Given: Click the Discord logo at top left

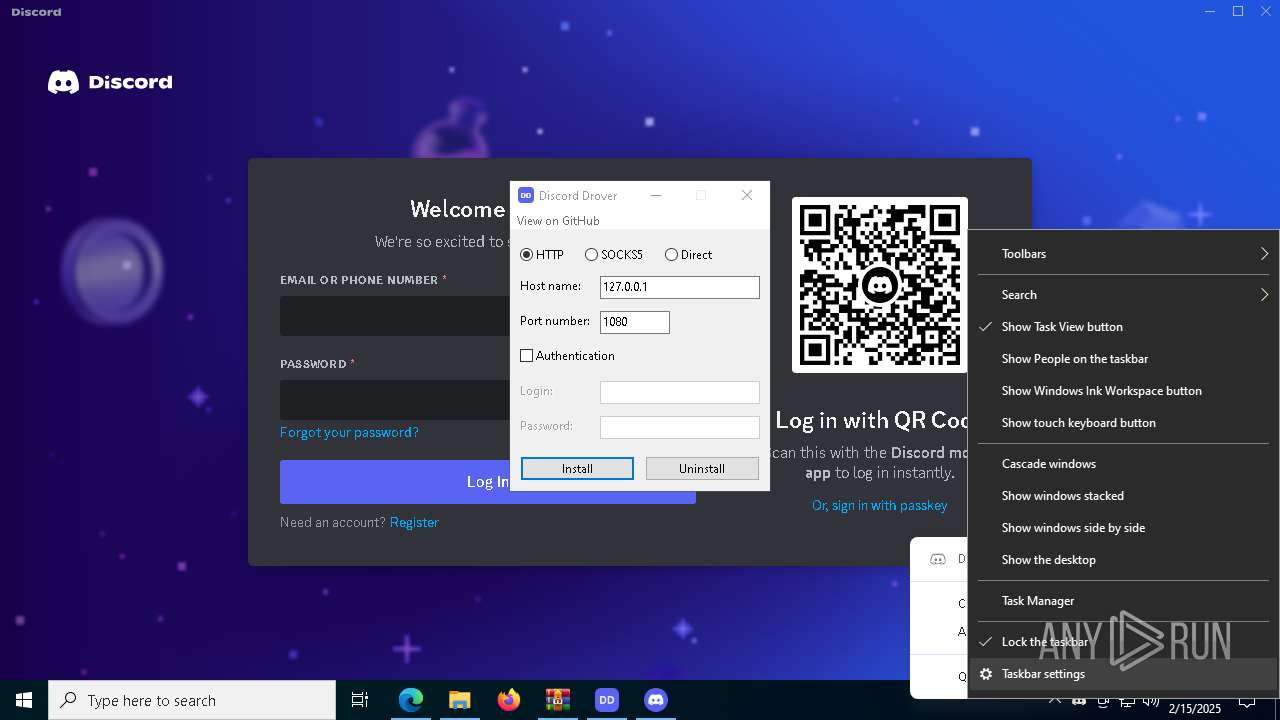Looking at the screenshot, I should tap(110, 82).
